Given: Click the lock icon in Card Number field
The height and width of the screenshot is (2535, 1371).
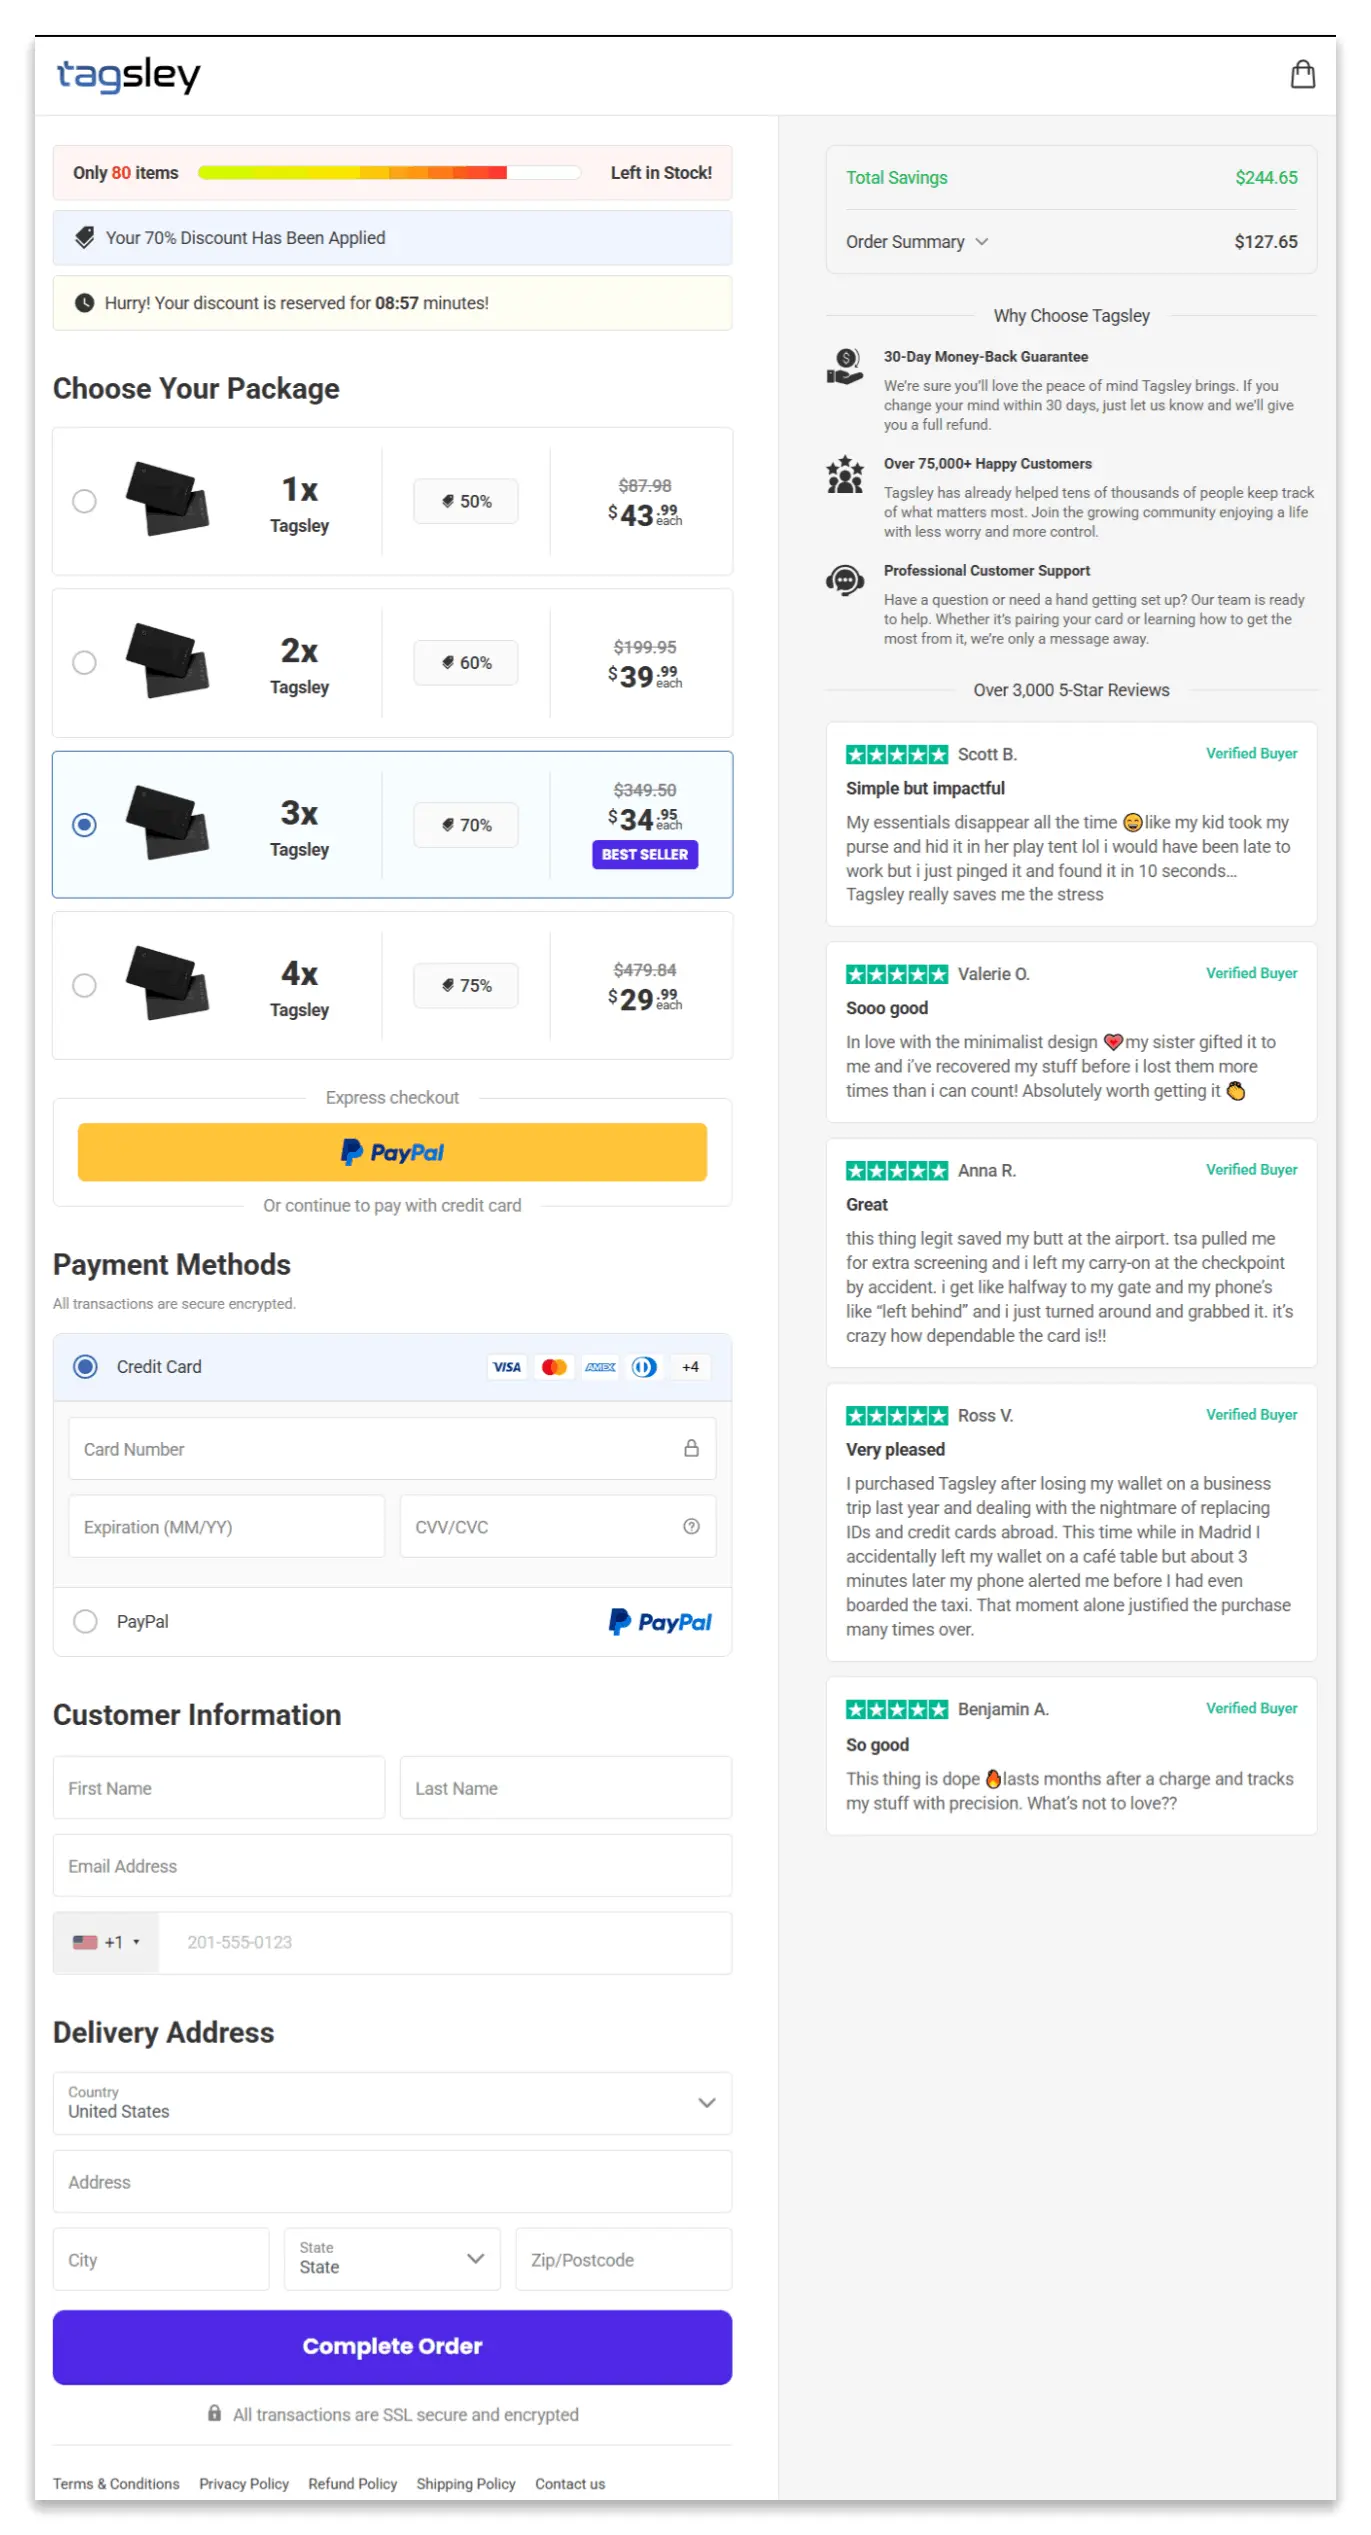Looking at the screenshot, I should coord(691,1448).
